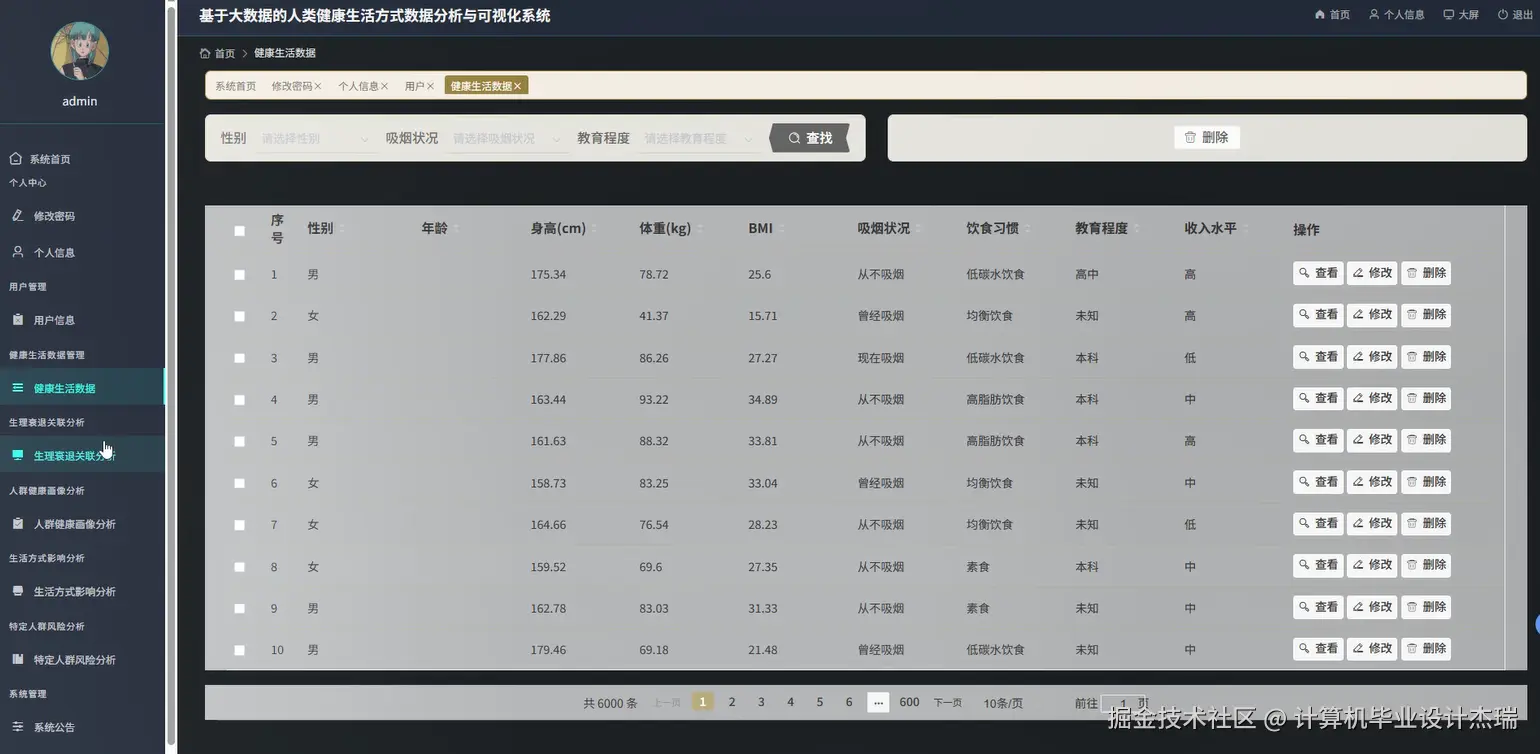Open the 性别 selection dropdown
Image resolution: width=1540 pixels, height=754 pixels.
pos(315,138)
